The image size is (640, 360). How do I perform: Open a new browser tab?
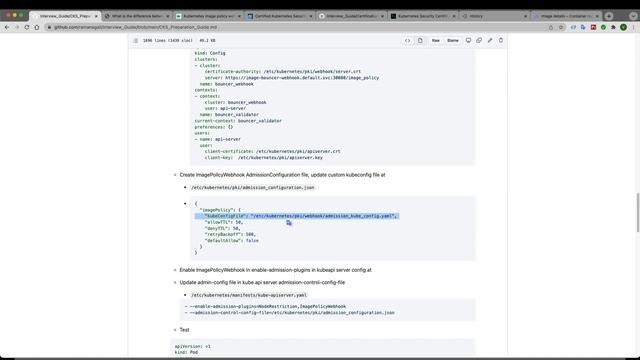609,16
